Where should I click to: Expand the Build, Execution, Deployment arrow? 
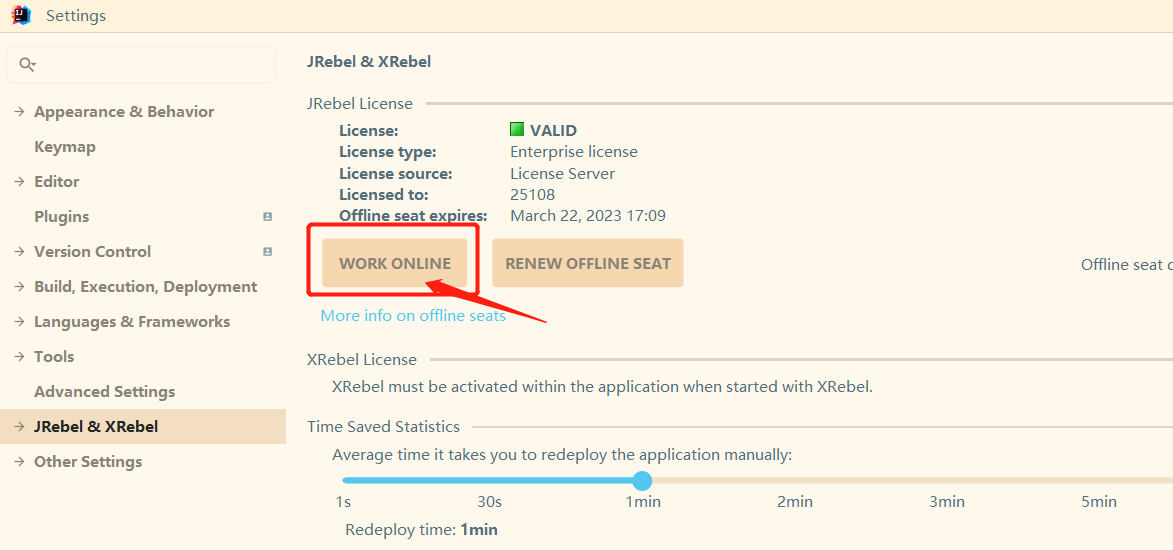[x=19, y=287]
